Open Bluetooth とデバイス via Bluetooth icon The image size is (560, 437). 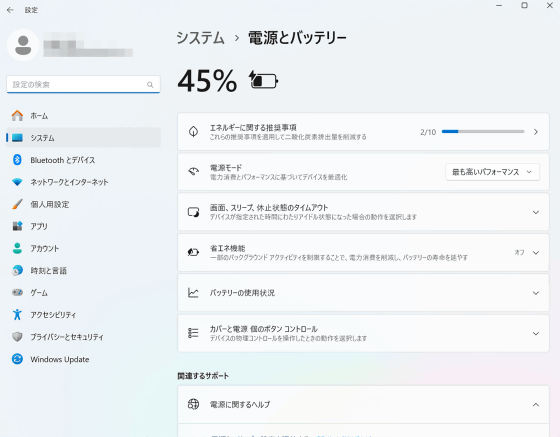click(17, 160)
